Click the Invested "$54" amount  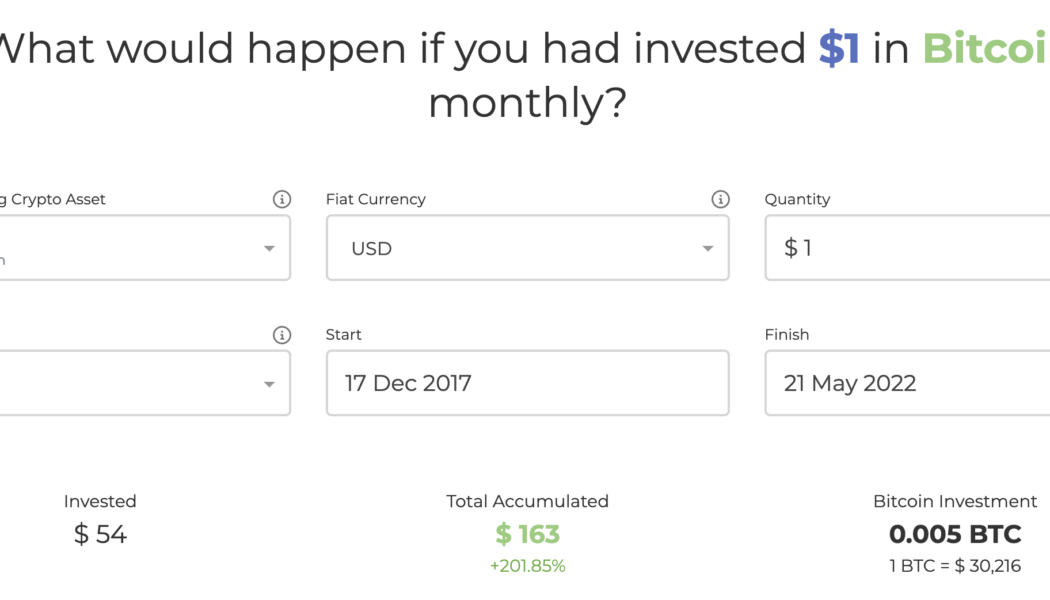coord(100,534)
